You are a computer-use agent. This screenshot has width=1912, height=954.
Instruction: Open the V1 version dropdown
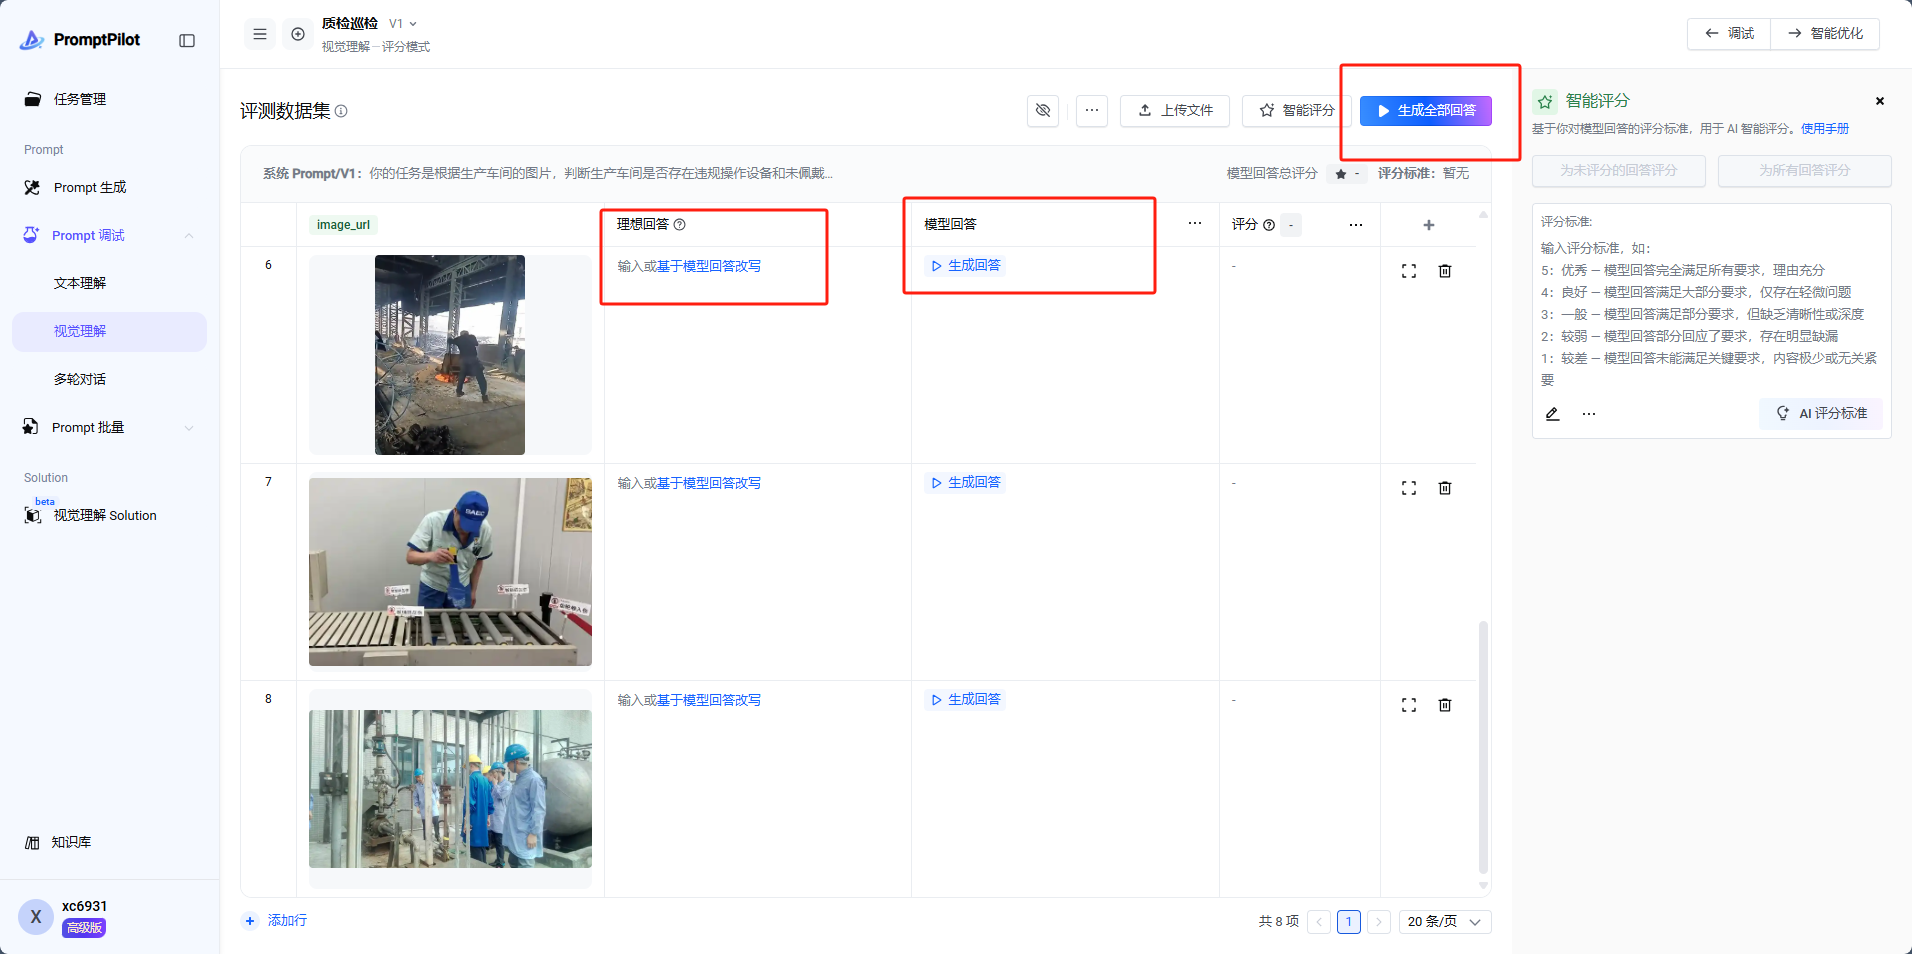(403, 24)
